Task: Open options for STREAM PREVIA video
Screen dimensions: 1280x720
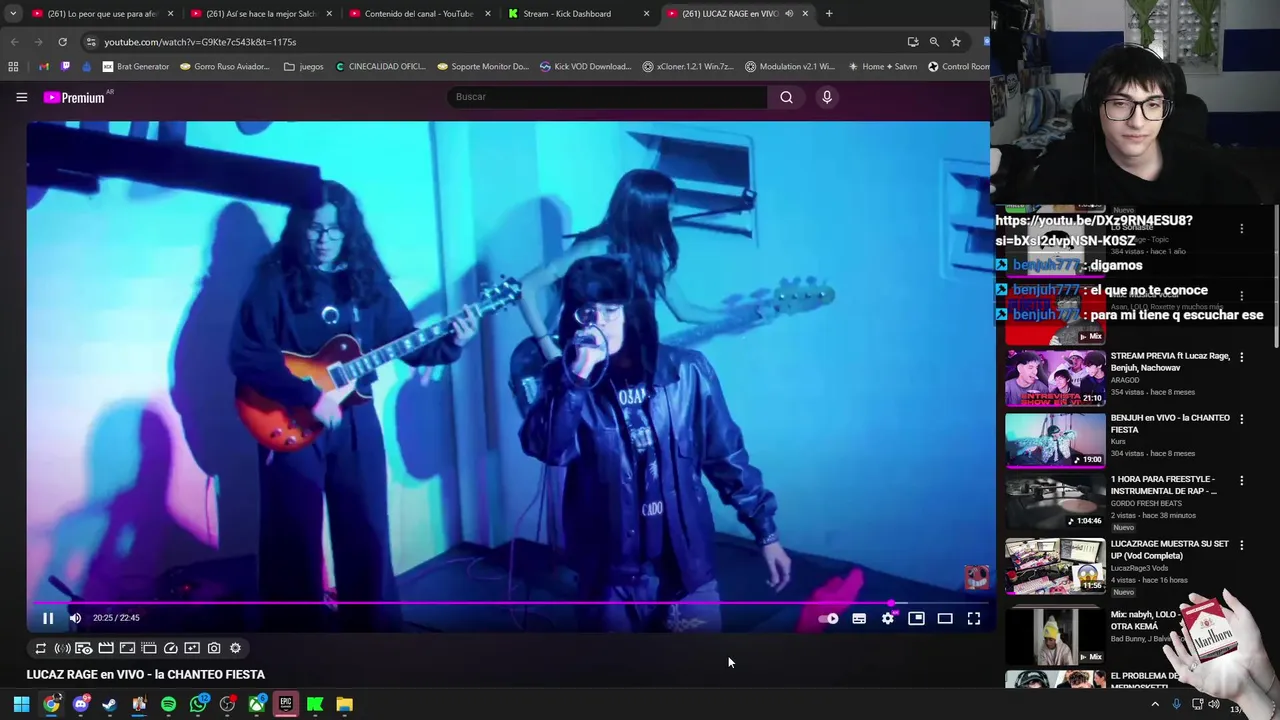Action: [1242, 357]
